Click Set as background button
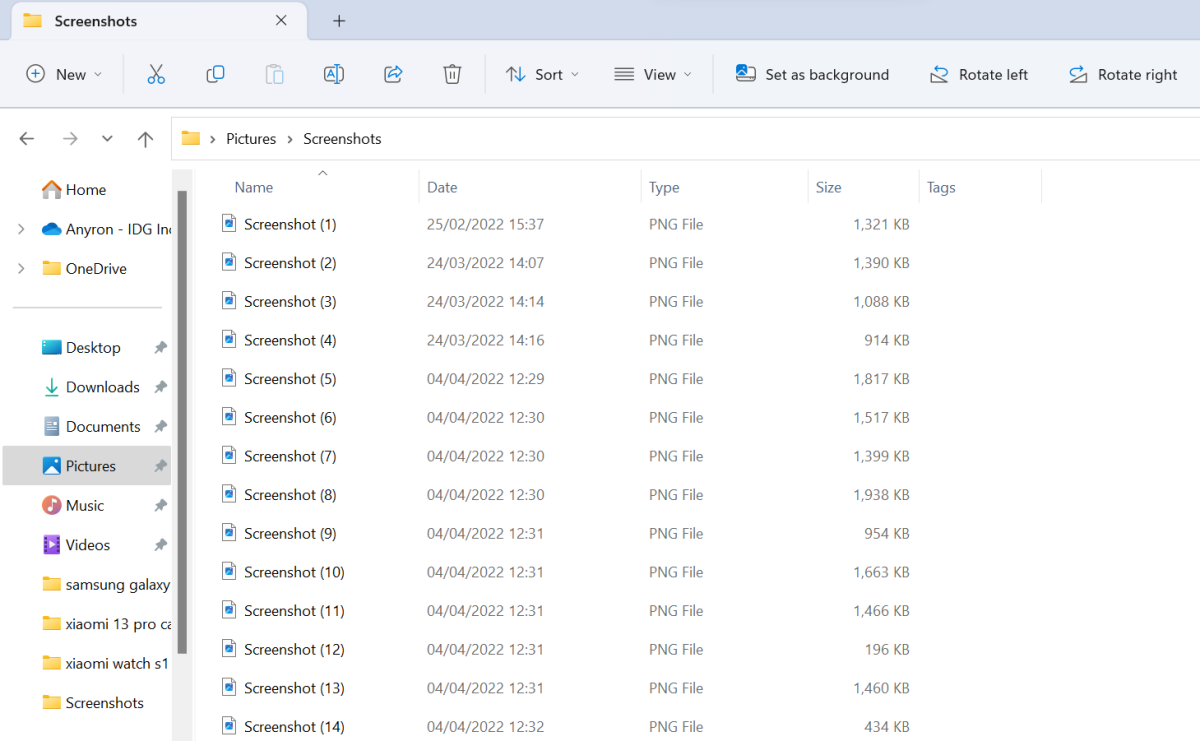 [x=812, y=75]
